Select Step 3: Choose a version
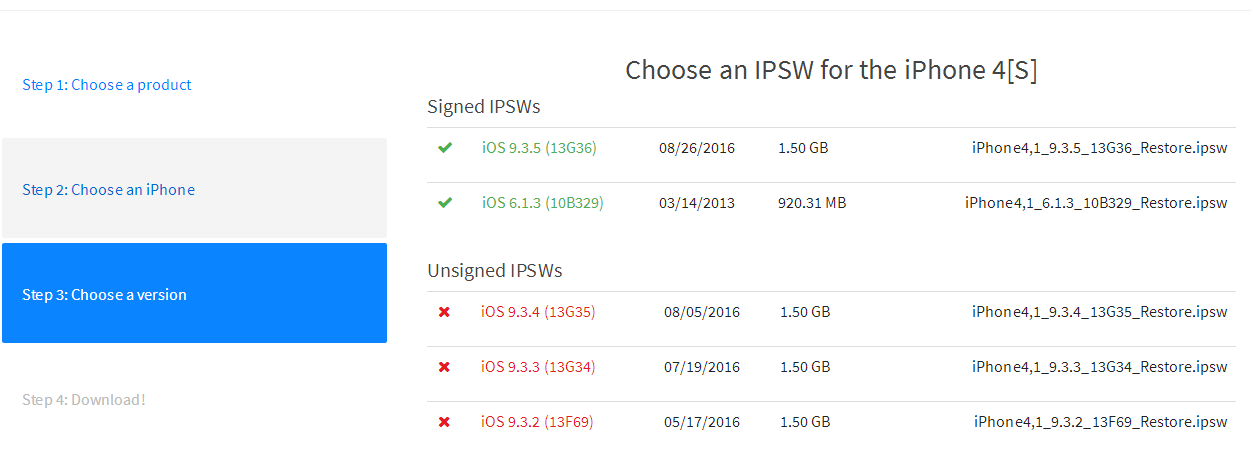The image size is (1253, 455). pyautogui.click(x=105, y=295)
